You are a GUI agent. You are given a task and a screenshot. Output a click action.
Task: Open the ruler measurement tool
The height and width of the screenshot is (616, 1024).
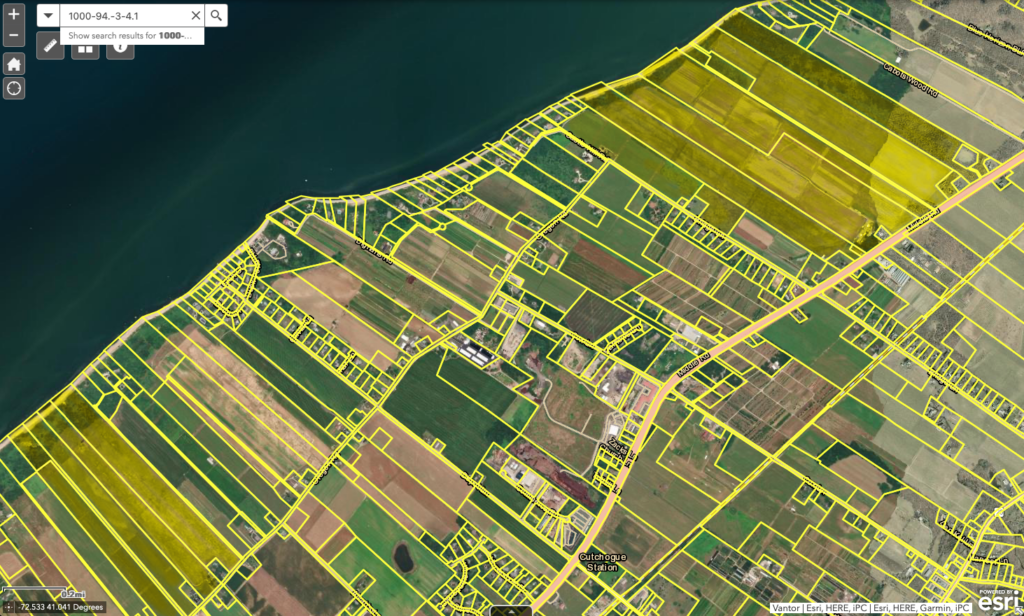click(51, 45)
